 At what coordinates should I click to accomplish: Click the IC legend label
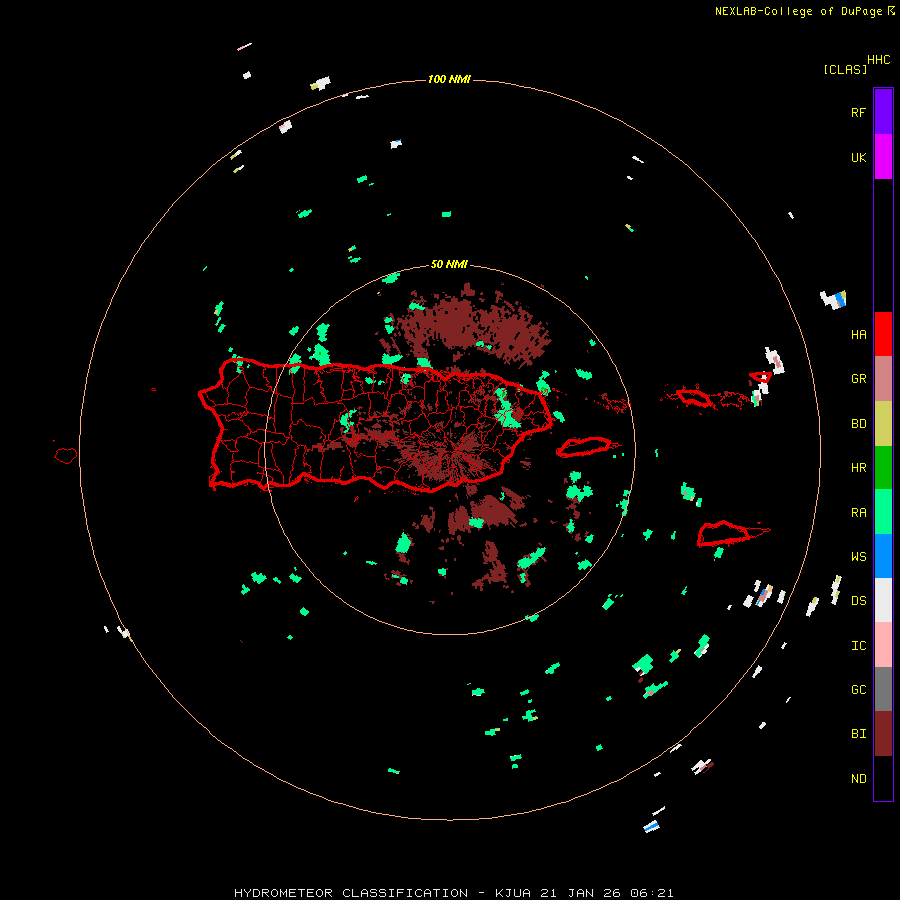click(858, 646)
